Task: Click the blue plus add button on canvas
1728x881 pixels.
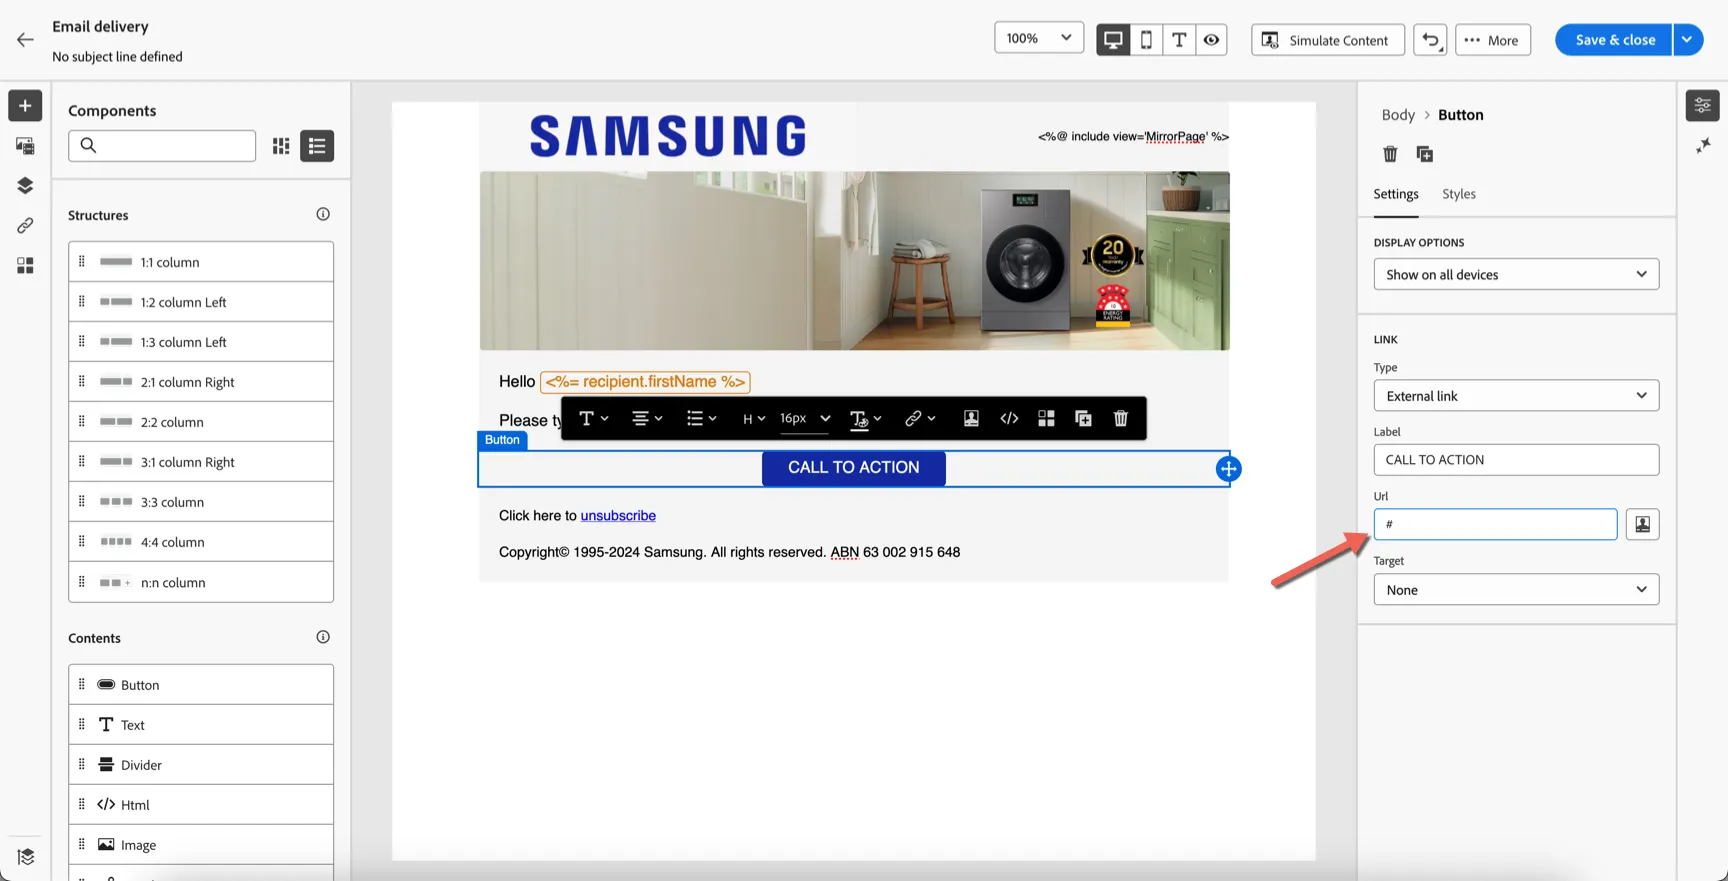Action: (x=1229, y=469)
